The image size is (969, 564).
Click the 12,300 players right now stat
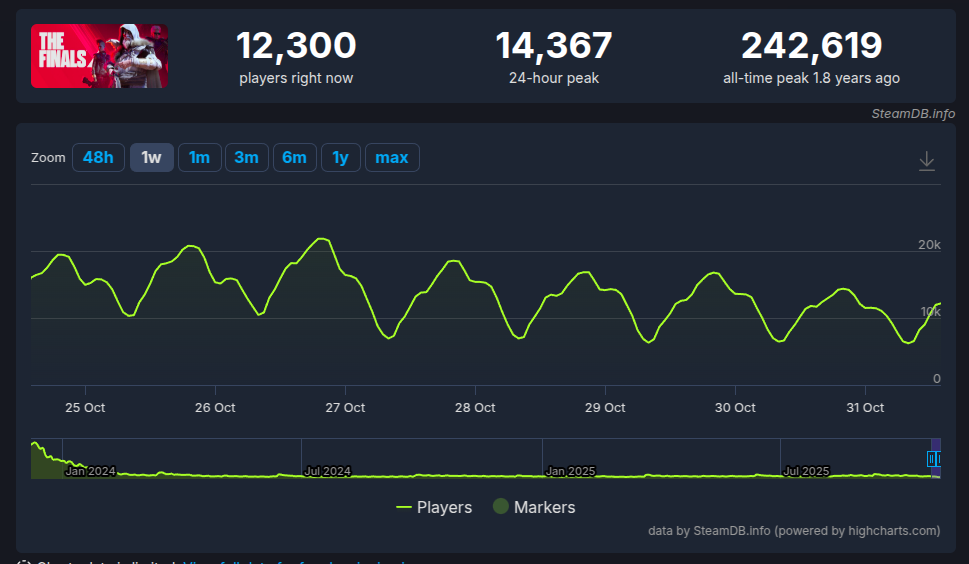pos(296,46)
